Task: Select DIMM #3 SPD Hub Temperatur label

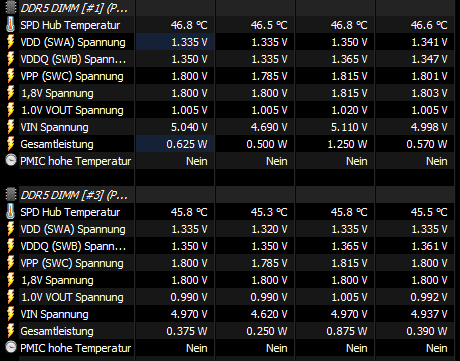Action: pos(70,212)
